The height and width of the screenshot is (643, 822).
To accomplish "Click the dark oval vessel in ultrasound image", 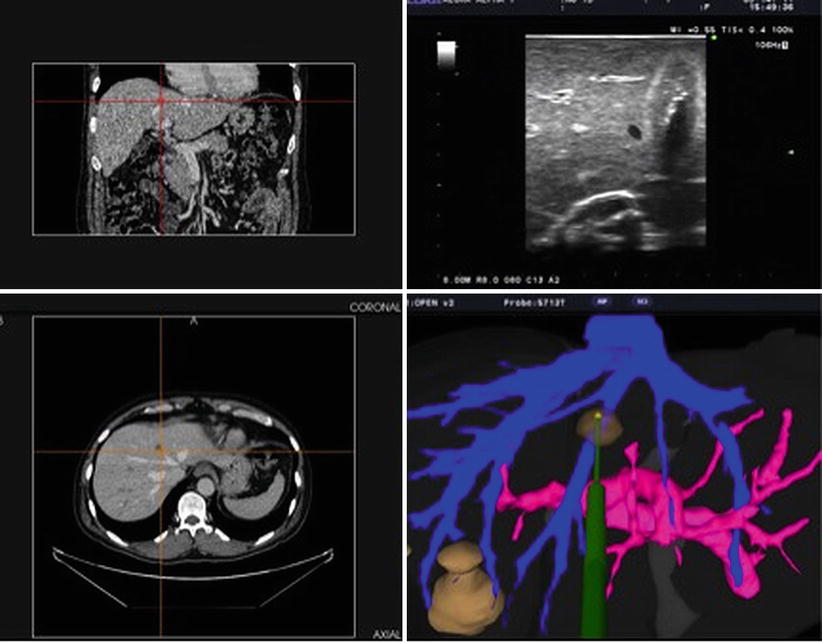I will coord(634,130).
